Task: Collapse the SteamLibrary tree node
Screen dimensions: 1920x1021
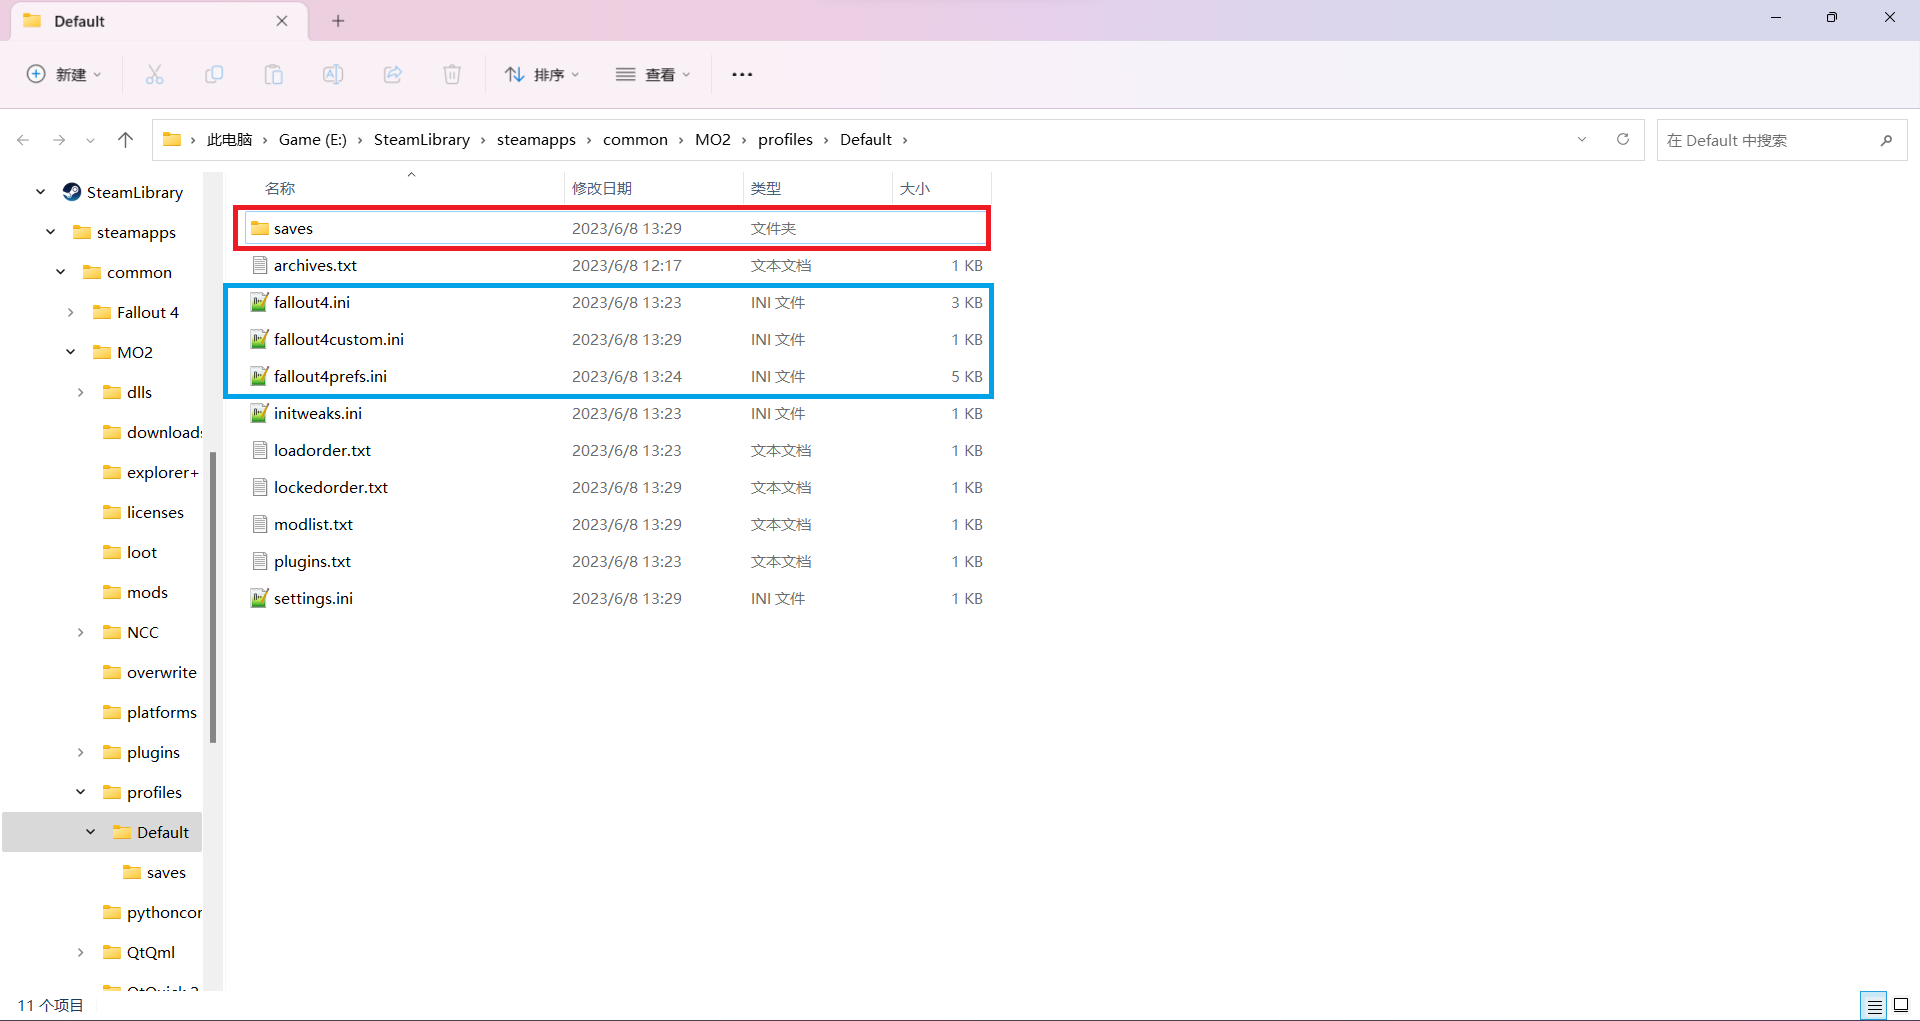Action: 40,192
